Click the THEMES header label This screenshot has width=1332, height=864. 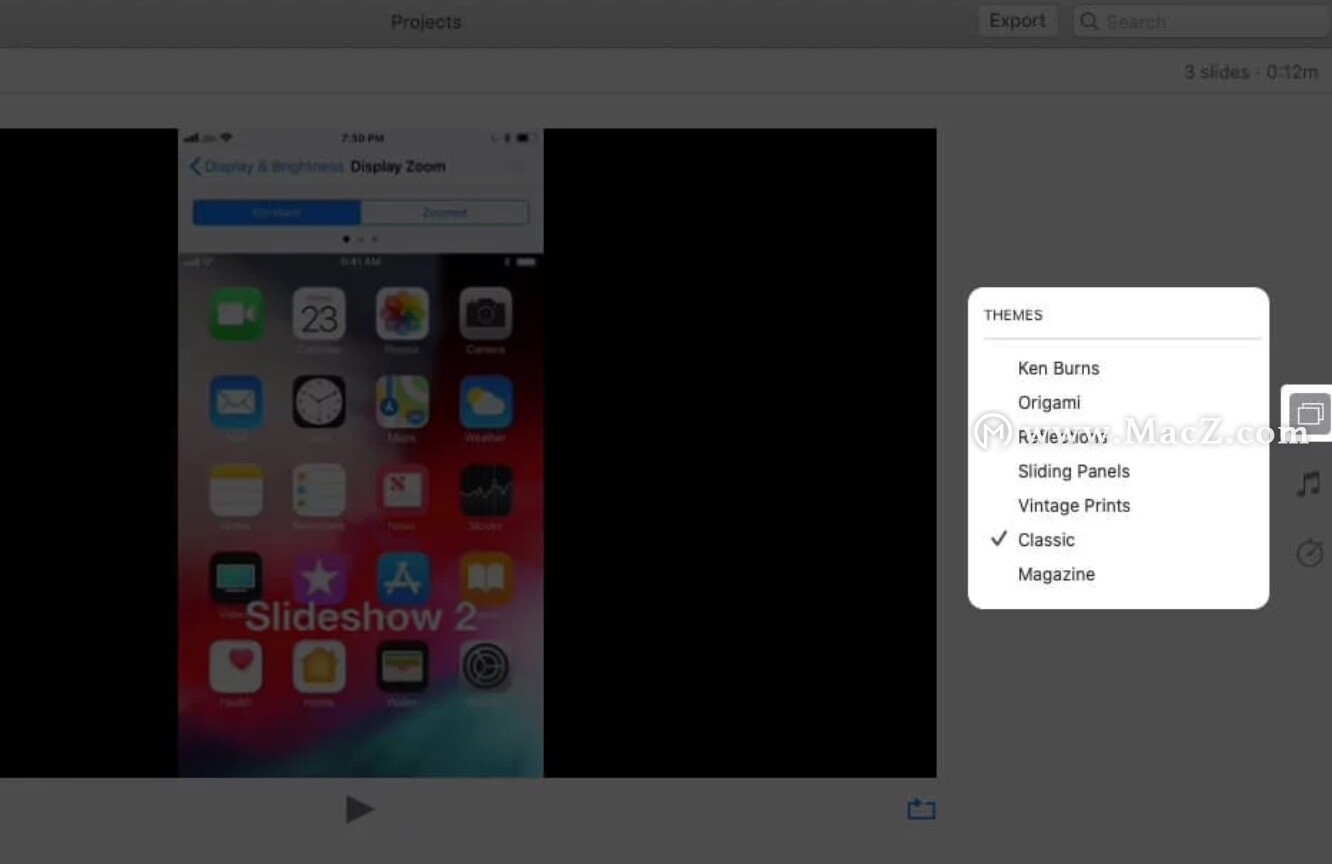(x=1013, y=315)
